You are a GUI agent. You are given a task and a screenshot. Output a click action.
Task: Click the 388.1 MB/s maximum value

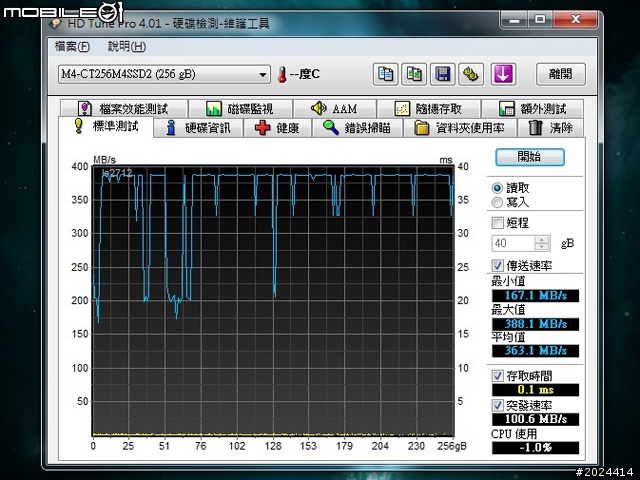[535, 324]
